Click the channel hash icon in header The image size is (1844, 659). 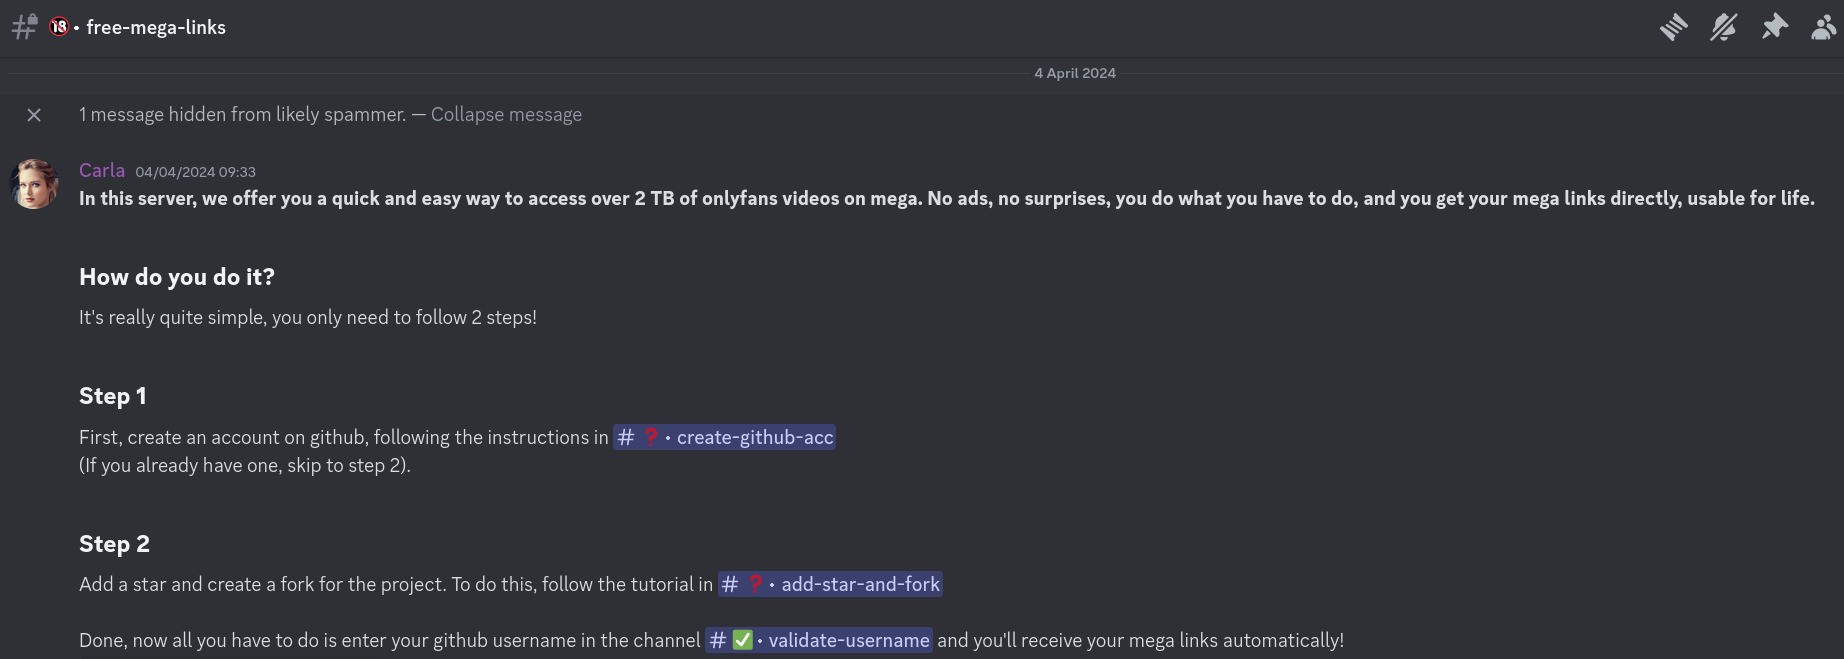(x=24, y=27)
